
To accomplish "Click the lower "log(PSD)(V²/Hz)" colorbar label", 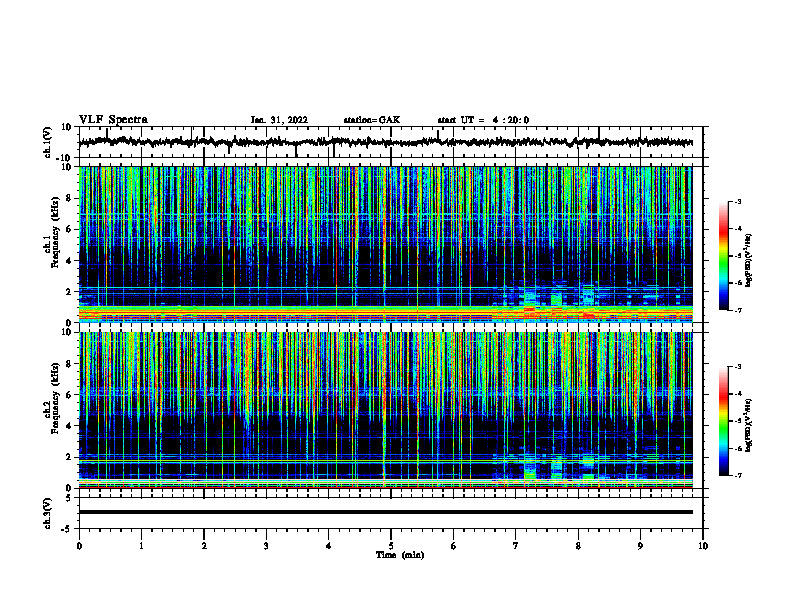I will tap(749, 426).
